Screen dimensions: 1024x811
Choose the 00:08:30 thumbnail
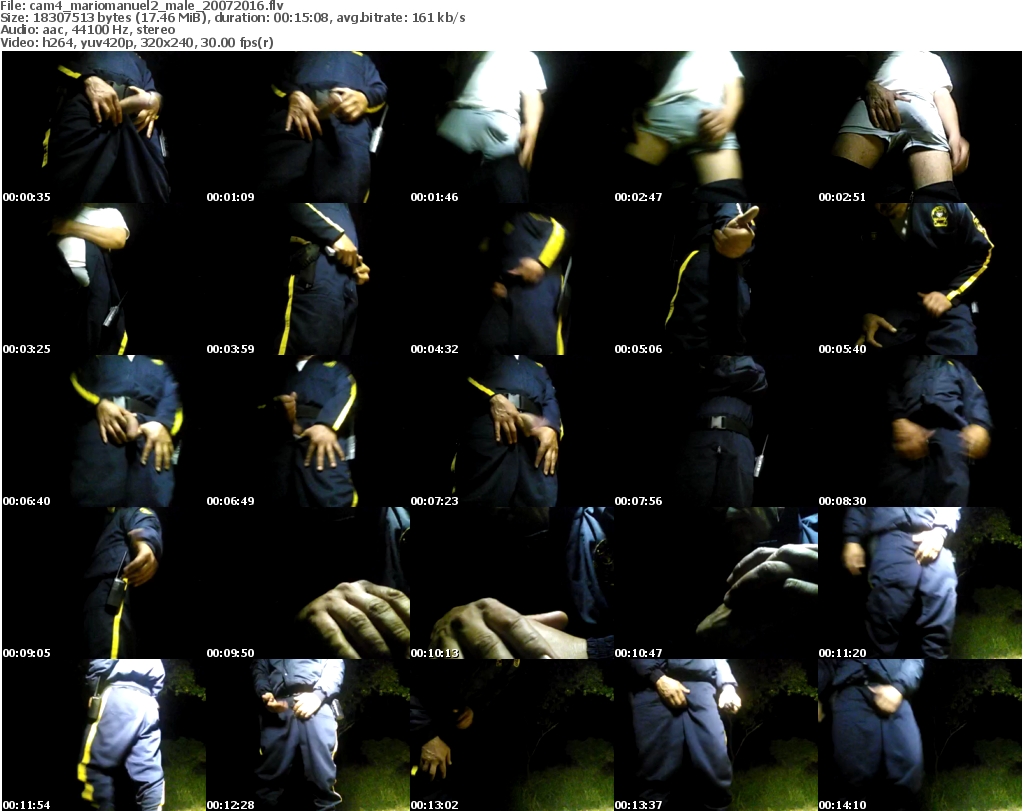tap(920, 432)
